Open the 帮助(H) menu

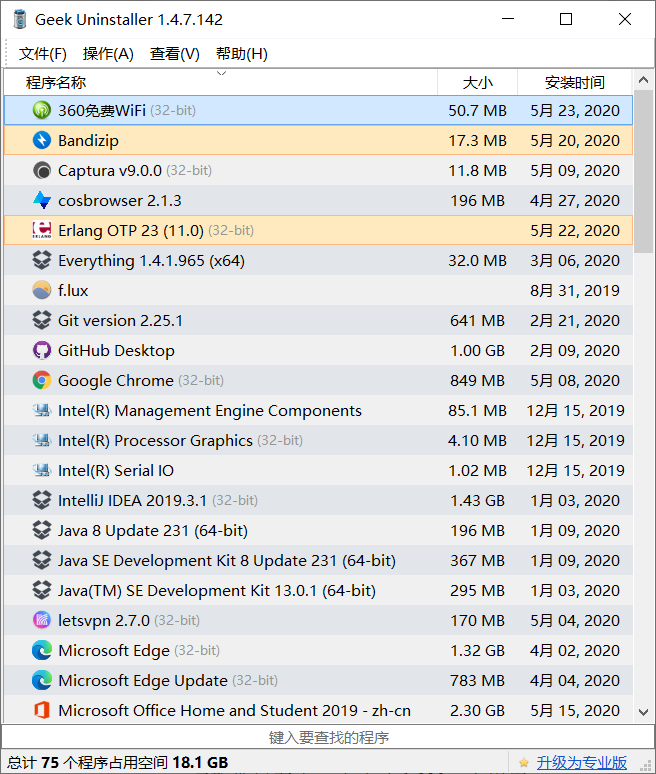pos(242,53)
